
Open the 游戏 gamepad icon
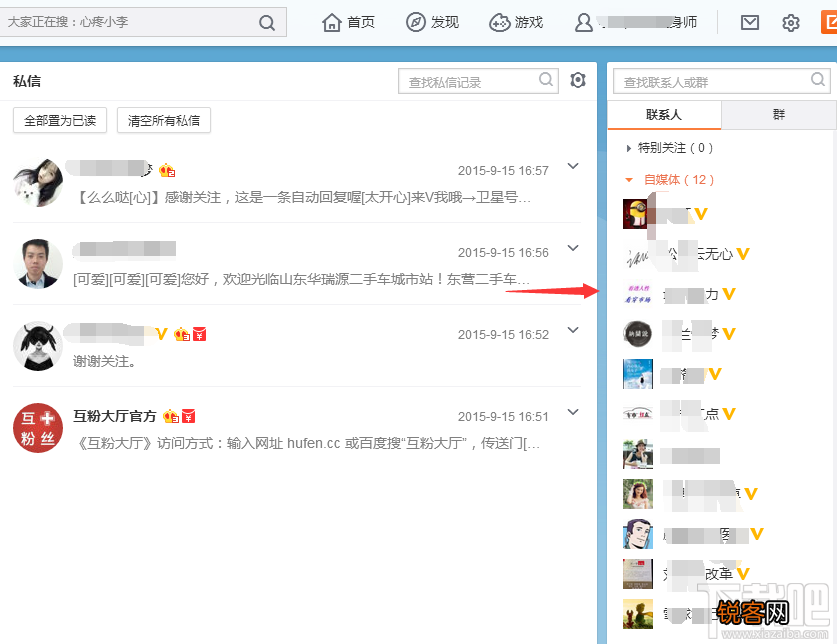[500, 22]
